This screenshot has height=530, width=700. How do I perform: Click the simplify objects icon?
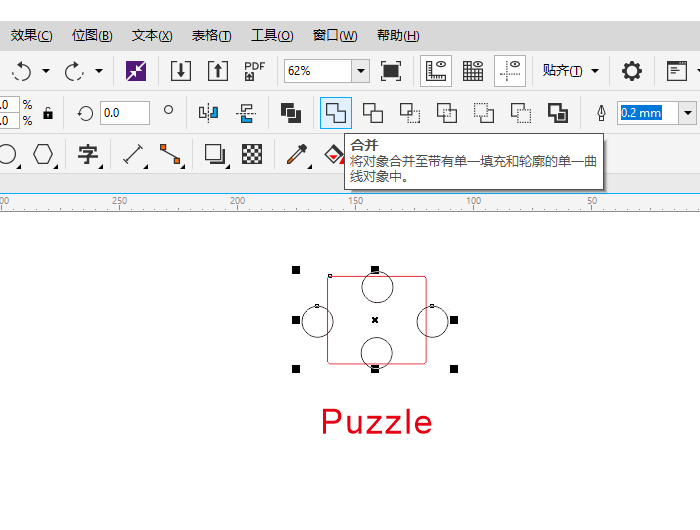click(x=447, y=113)
